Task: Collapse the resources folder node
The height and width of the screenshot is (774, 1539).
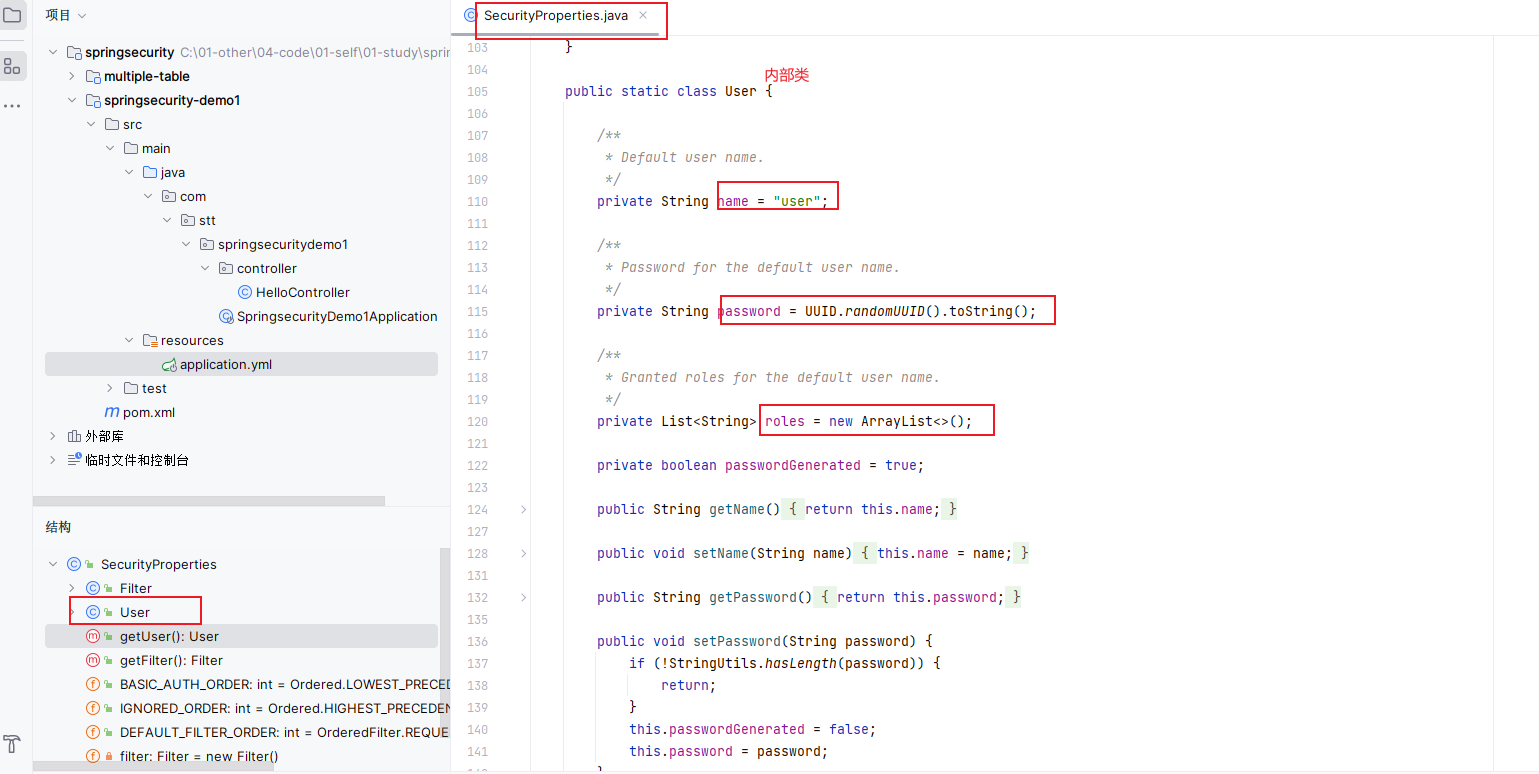Action: pyautogui.click(x=129, y=340)
